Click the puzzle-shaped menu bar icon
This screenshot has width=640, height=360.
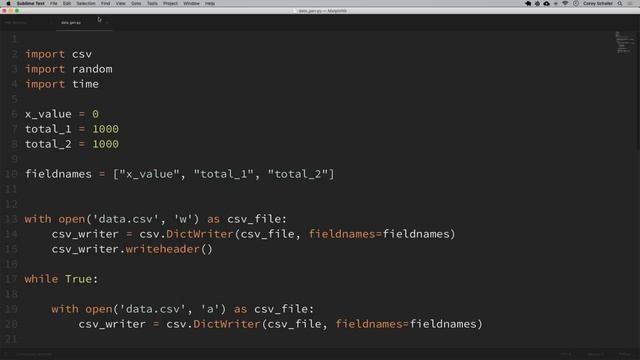pyautogui.click(x=528, y=3)
